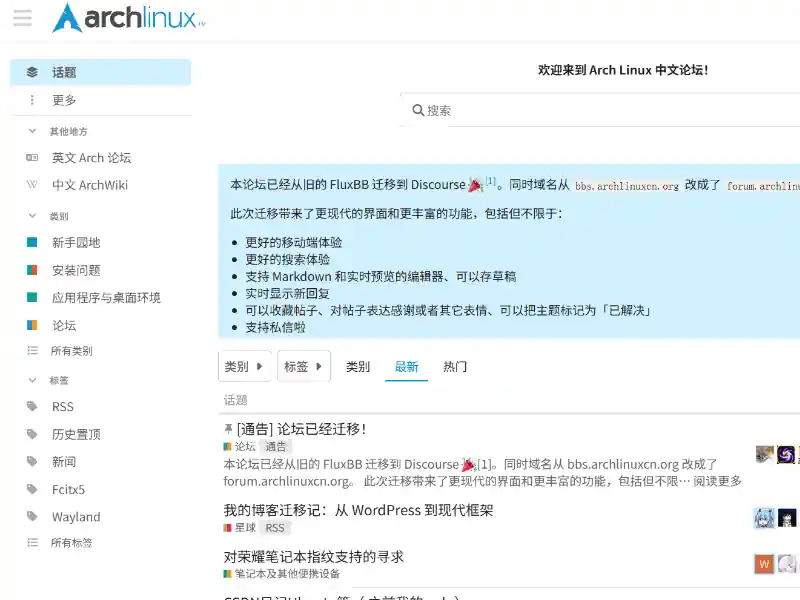Click the tag icon beside Wayland
Viewport: 800px width, 600px height.
(x=32, y=516)
